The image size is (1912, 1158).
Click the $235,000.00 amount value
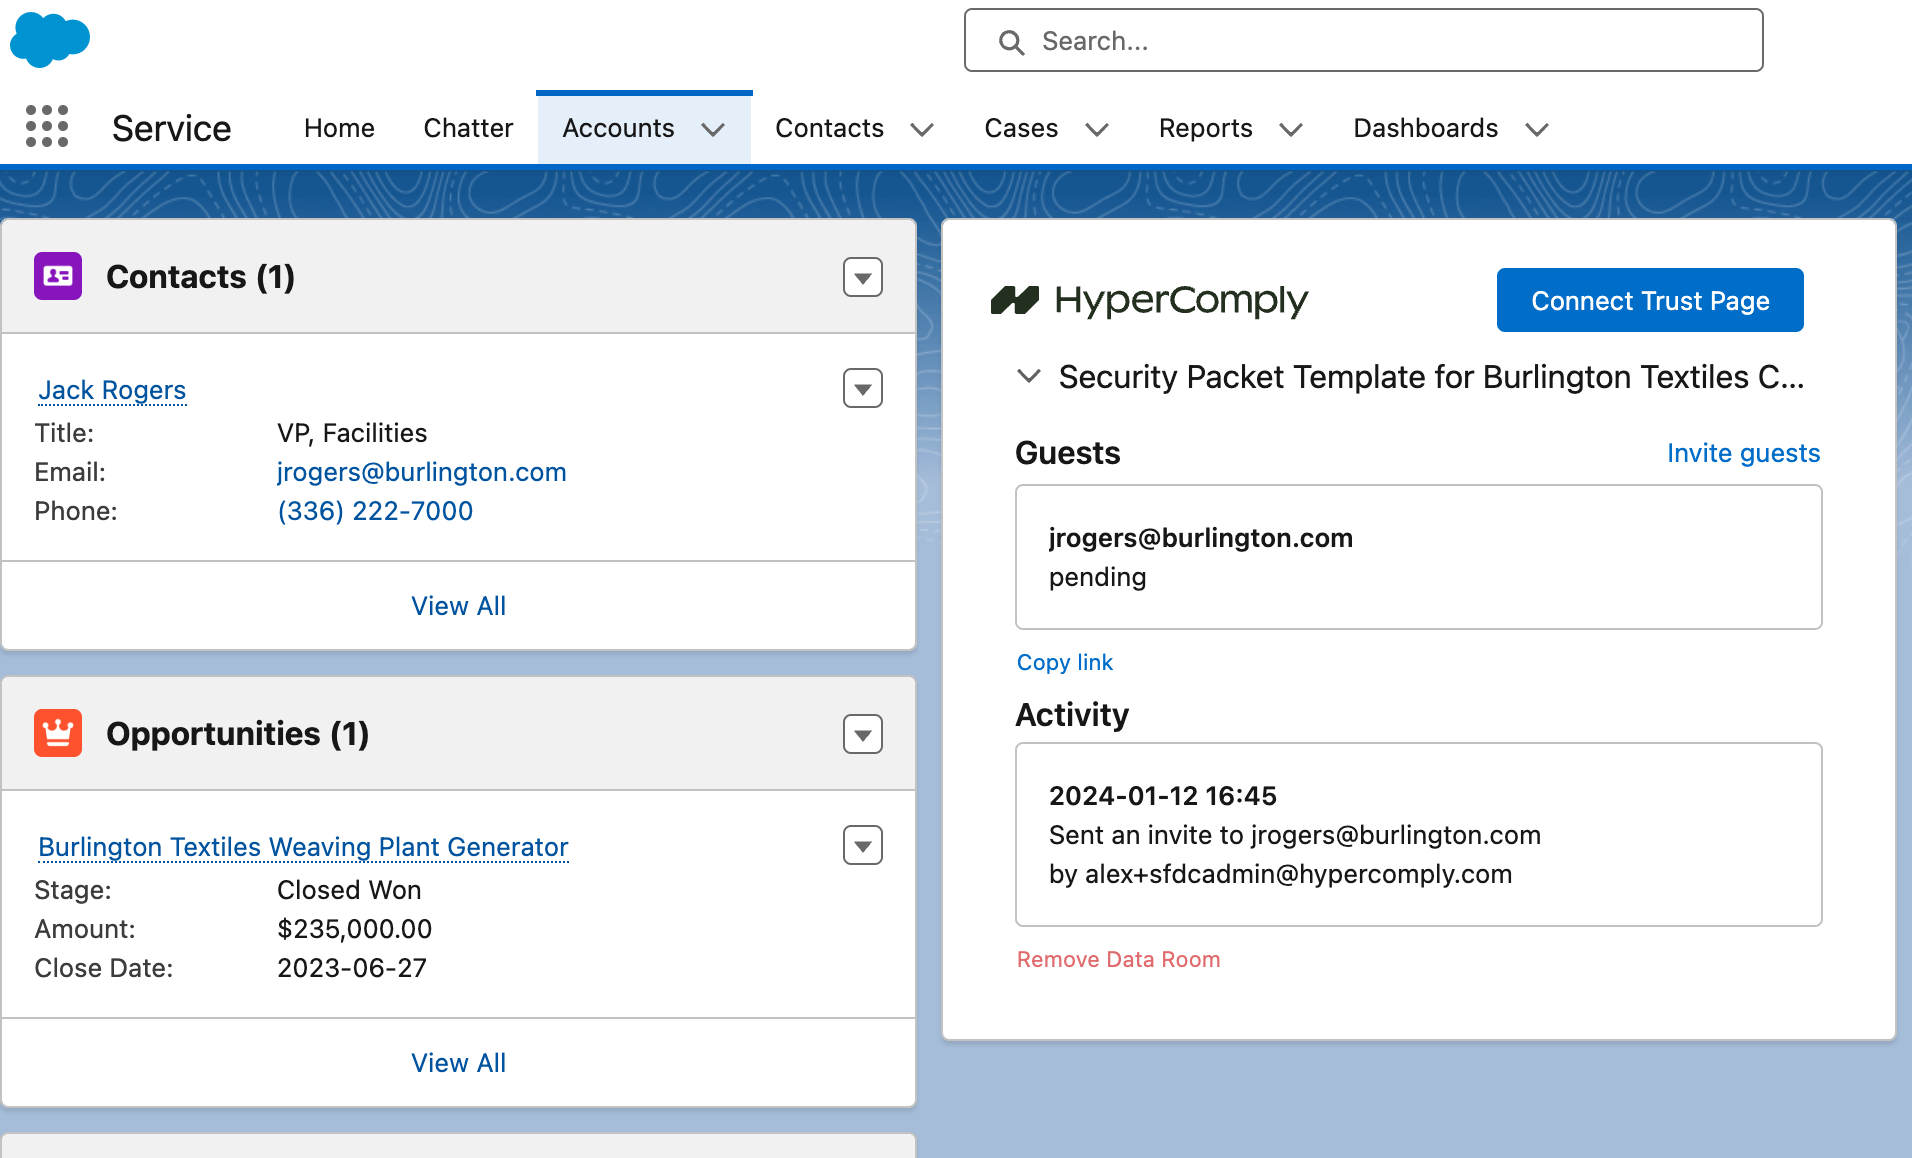[x=354, y=929]
